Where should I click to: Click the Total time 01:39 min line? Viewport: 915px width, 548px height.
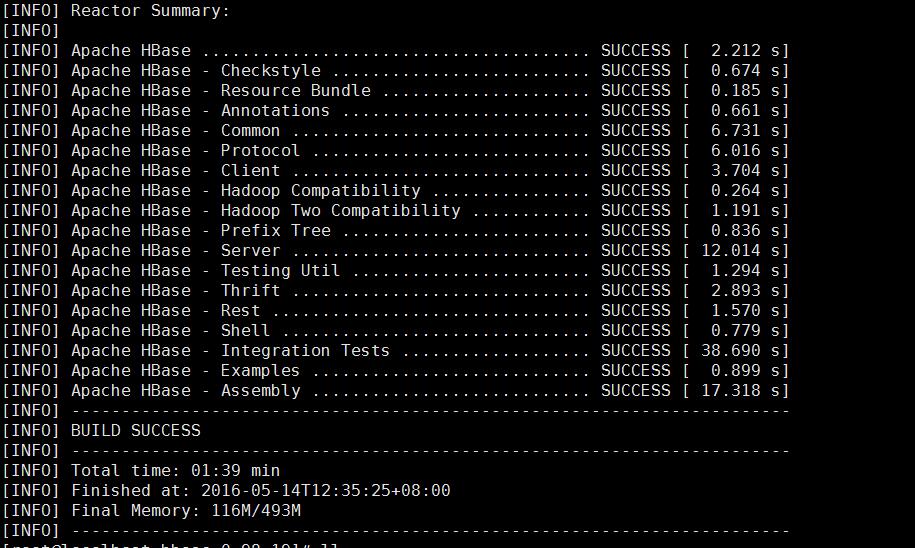point(141,470)
